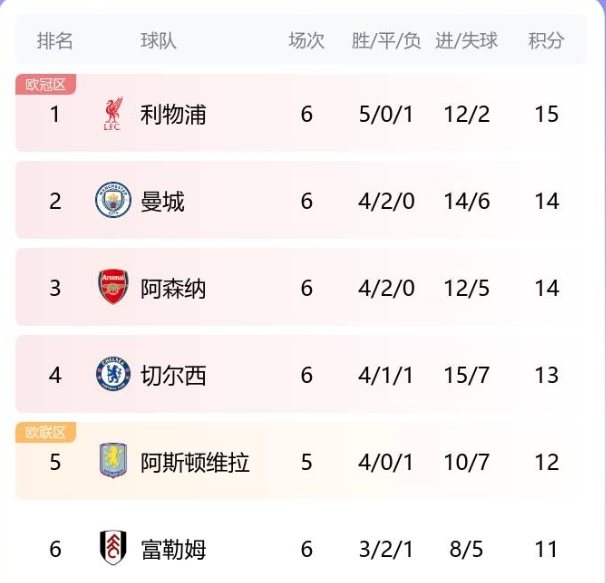
Task: Click the 进/失球 column header
Action: [x=466, y=41]
